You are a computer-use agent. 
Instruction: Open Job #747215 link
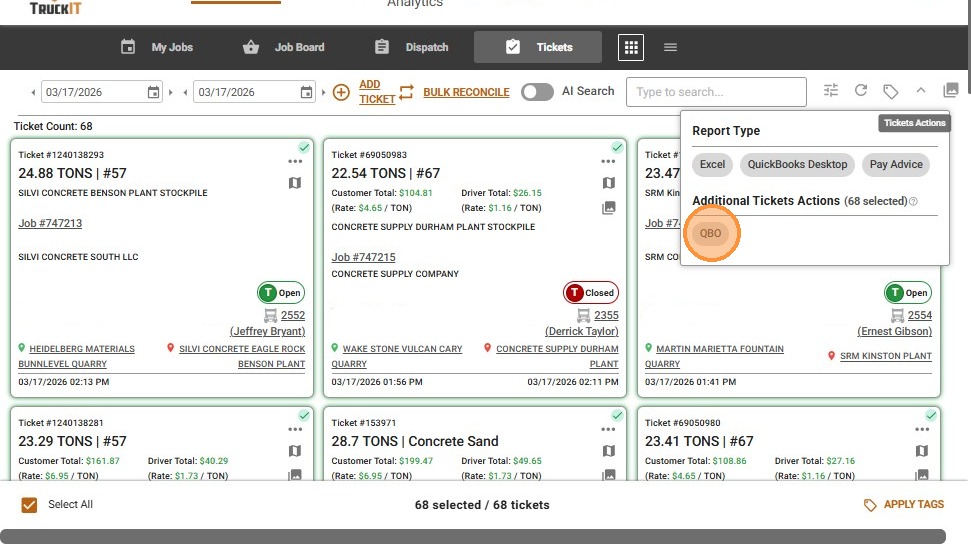click(364, 257)
